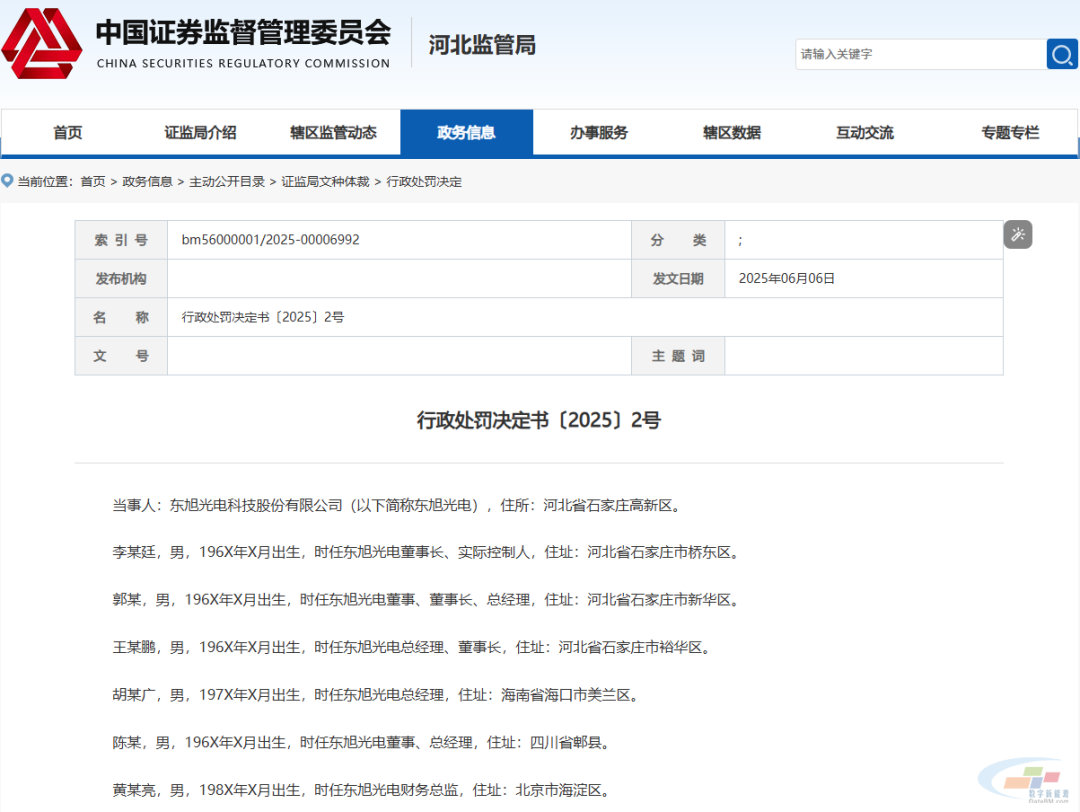1080x812 pixels.
Task: Click the 证监局文种体裁 breadcrumb link
Action: pyautogui.click(x=325, y=182)
